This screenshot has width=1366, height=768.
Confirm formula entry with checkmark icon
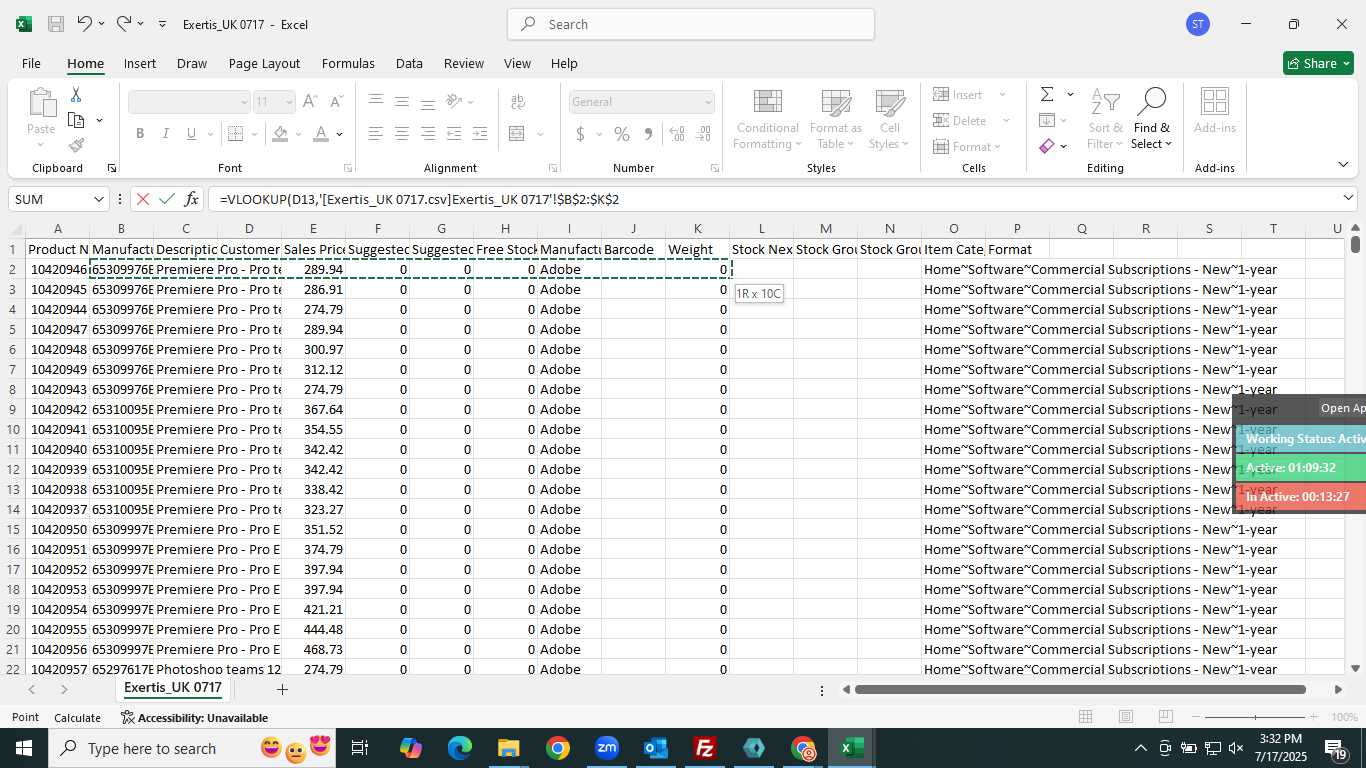[x=167, y=199]
